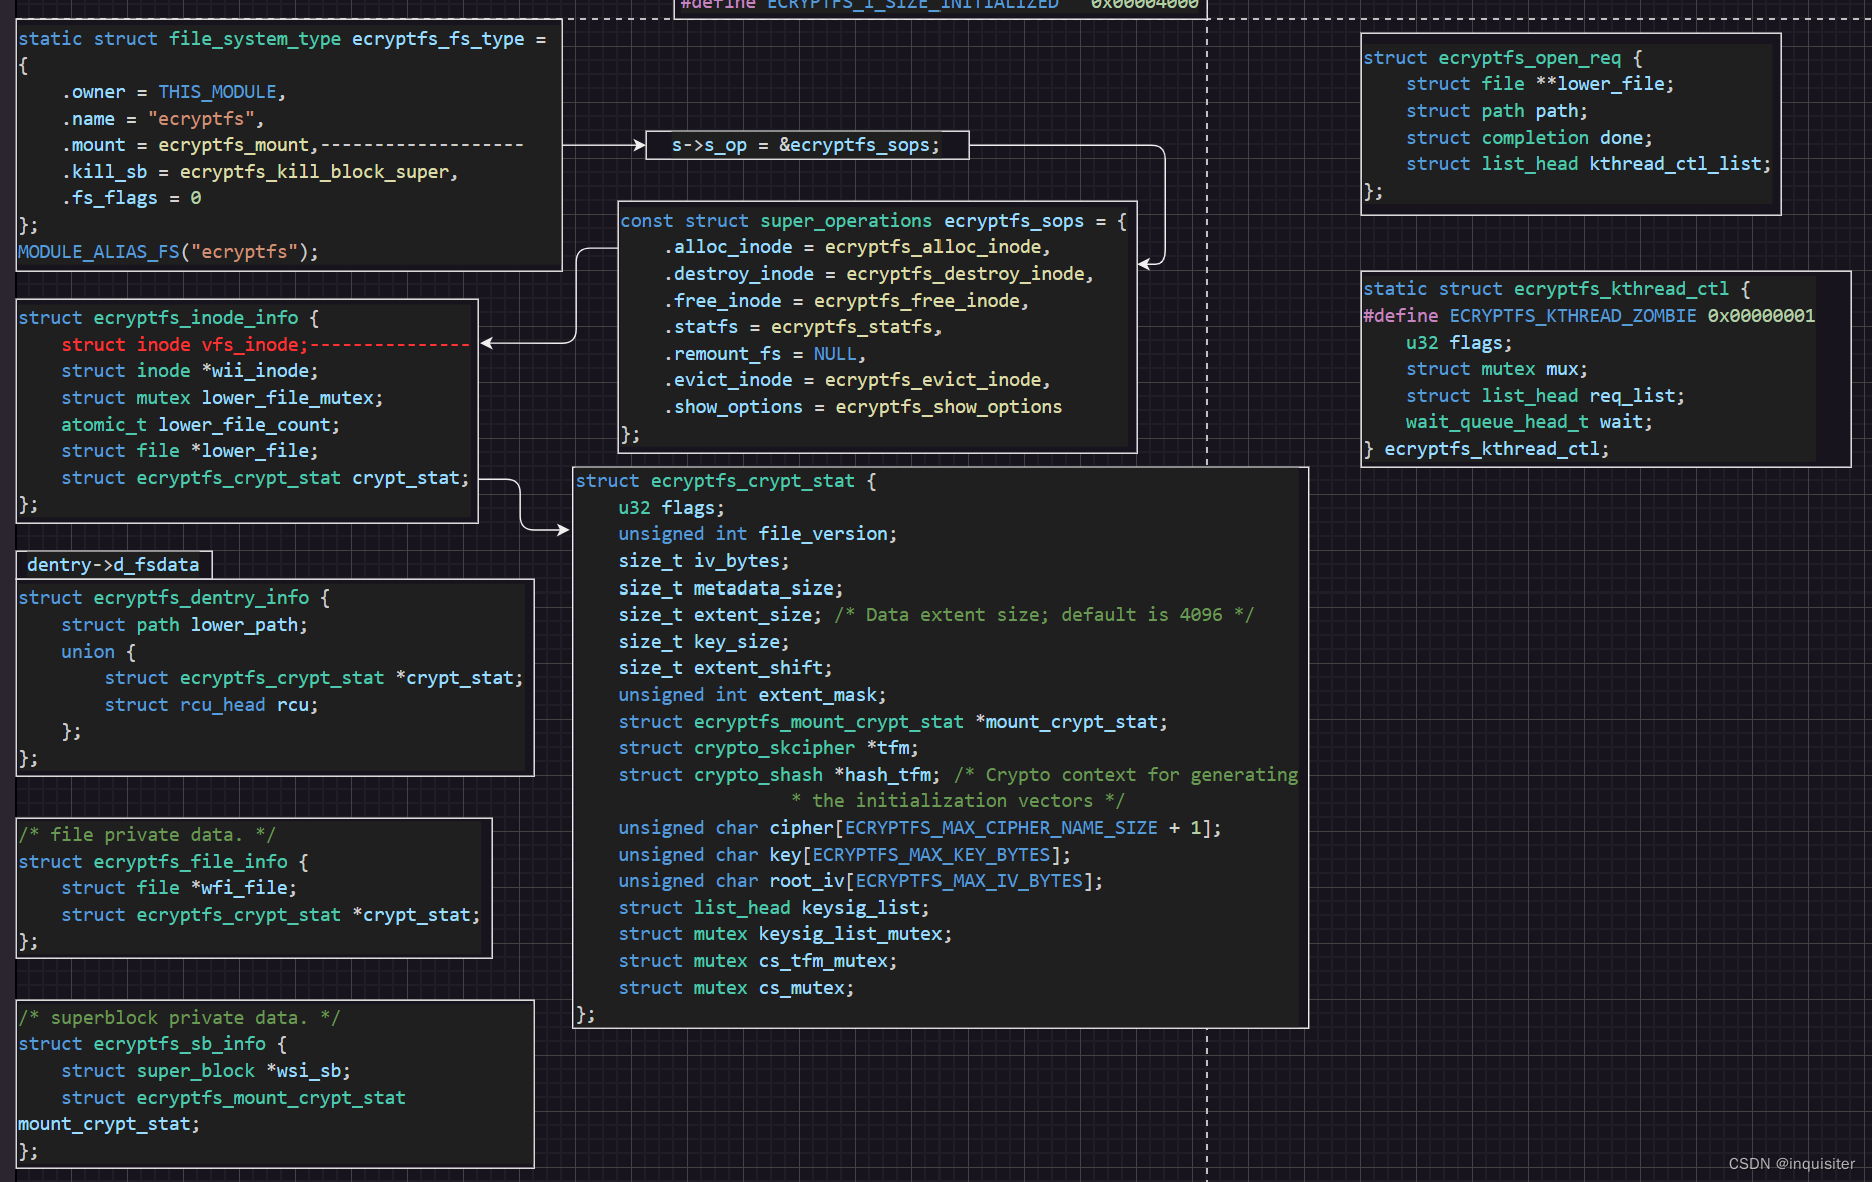Click 'struct mutex cs_tfm_mutex;' line
1872x1182 pixels.
[x=757, y=961]
